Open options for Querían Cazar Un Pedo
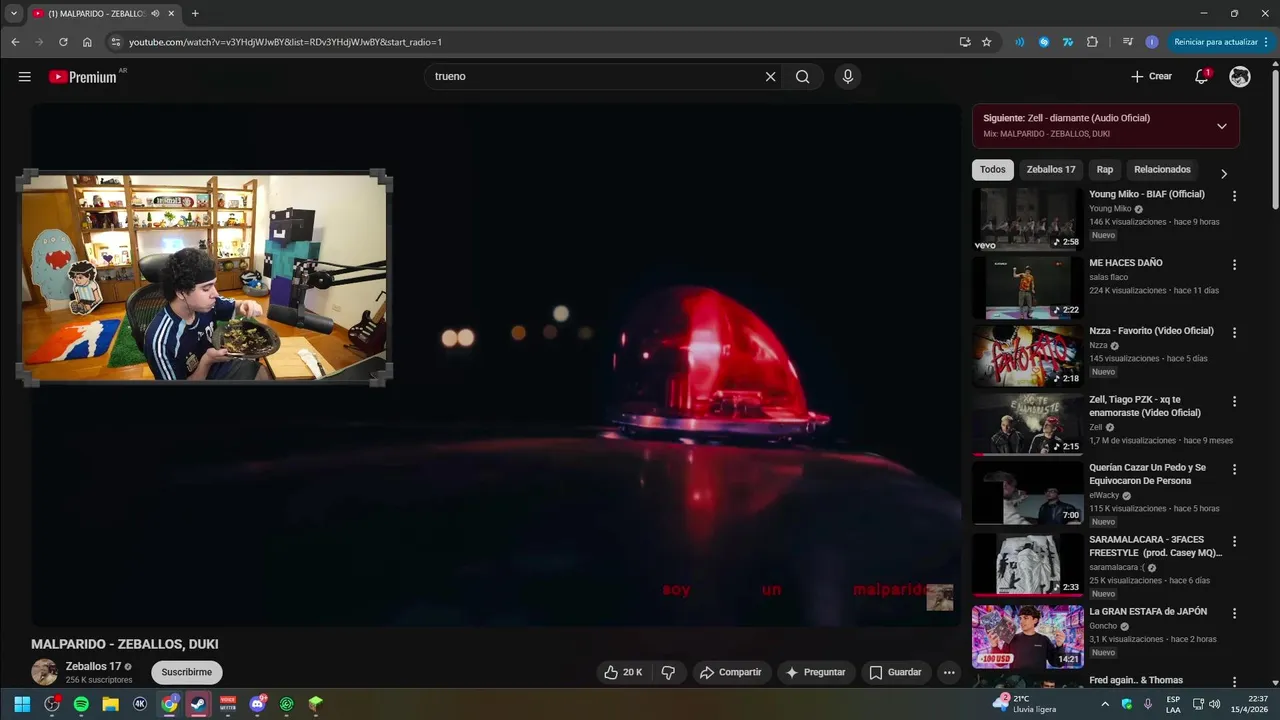 click(x=1234, y=470)
